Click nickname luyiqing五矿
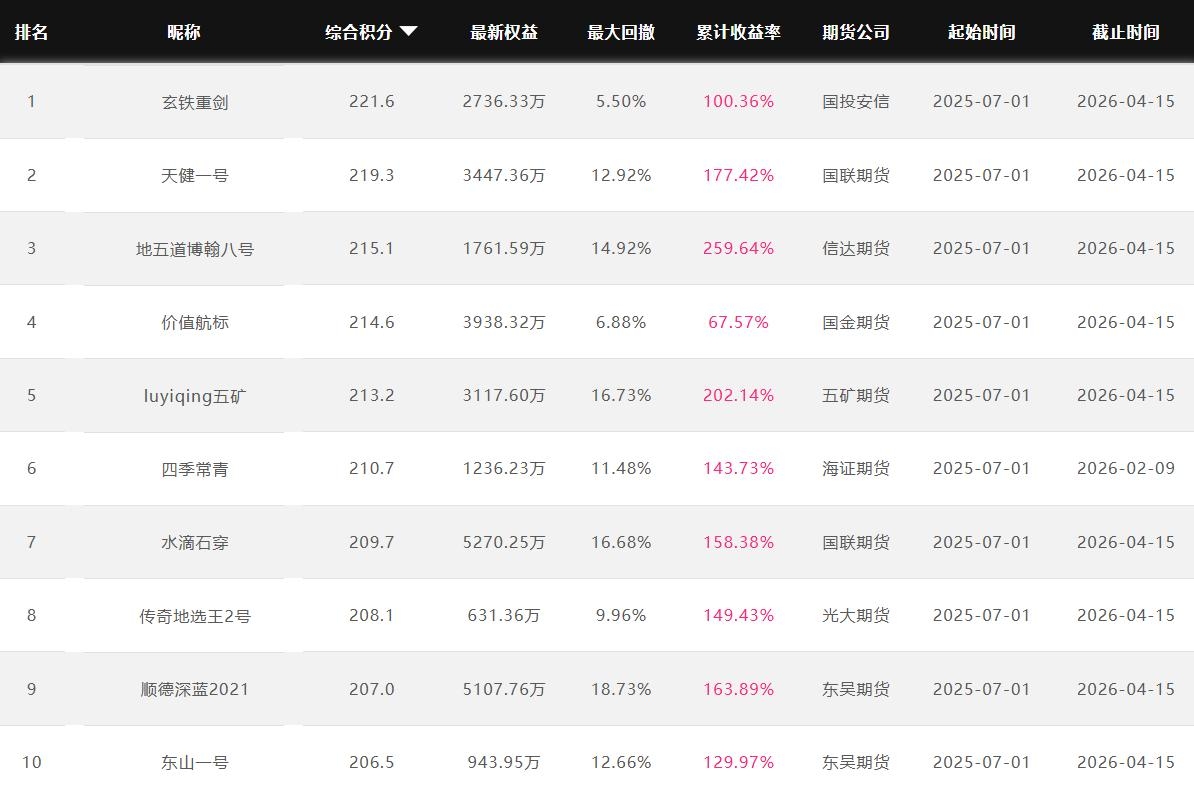The image size is (1194, 795). [x=195, y=395]
